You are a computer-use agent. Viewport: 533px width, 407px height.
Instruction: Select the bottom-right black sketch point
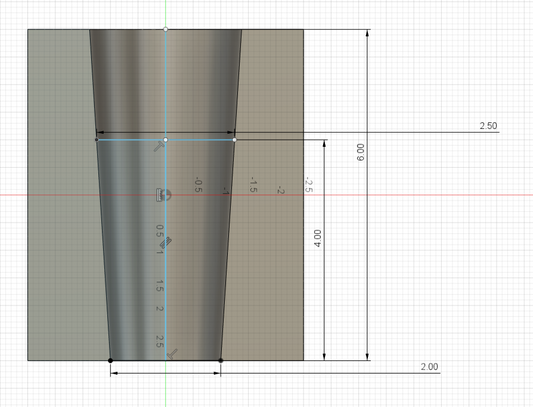click(x=221, y=360)
